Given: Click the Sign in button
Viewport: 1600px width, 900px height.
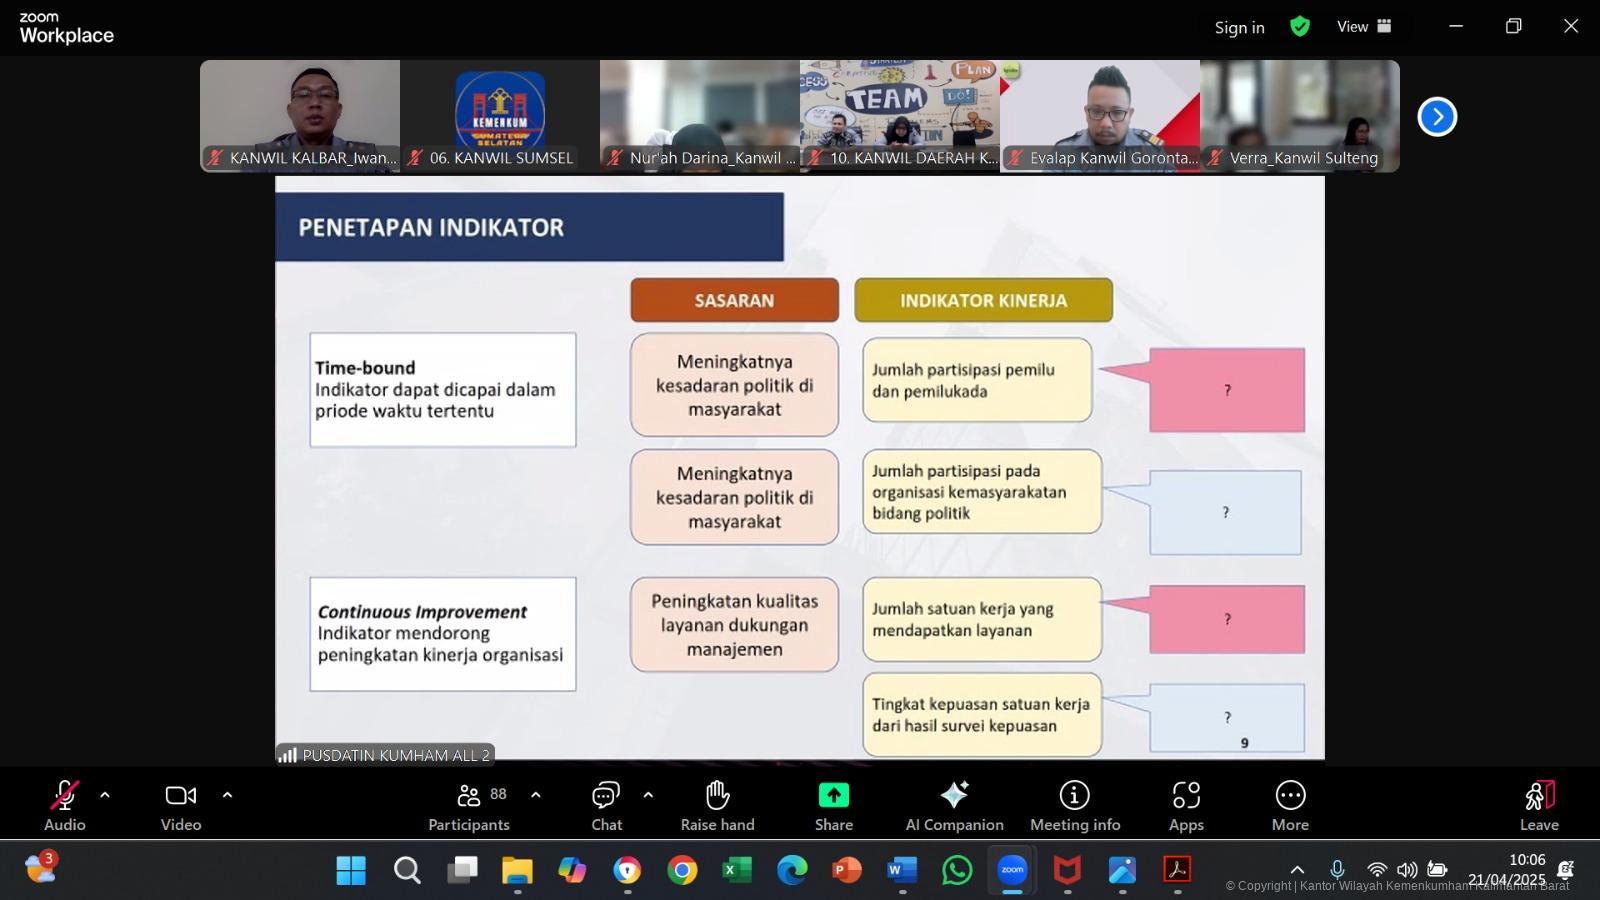Looking at the screenshot, I should click(x=1239, y=27).
